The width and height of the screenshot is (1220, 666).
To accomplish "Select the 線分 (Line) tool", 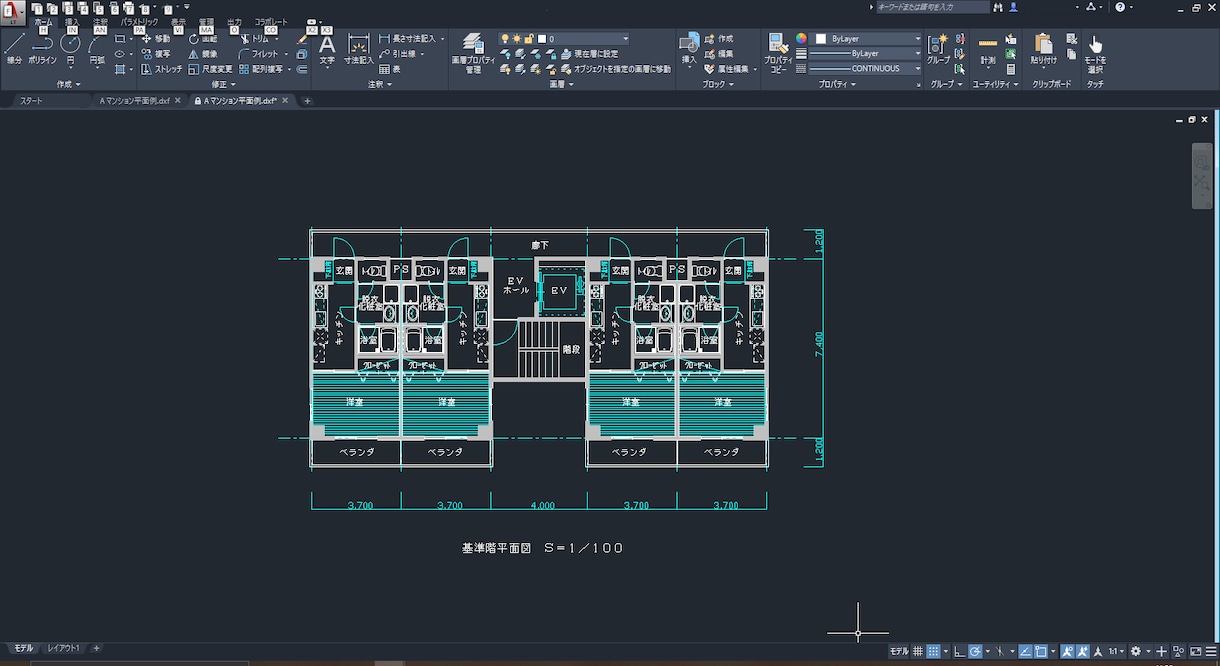I will pos(14,48).
